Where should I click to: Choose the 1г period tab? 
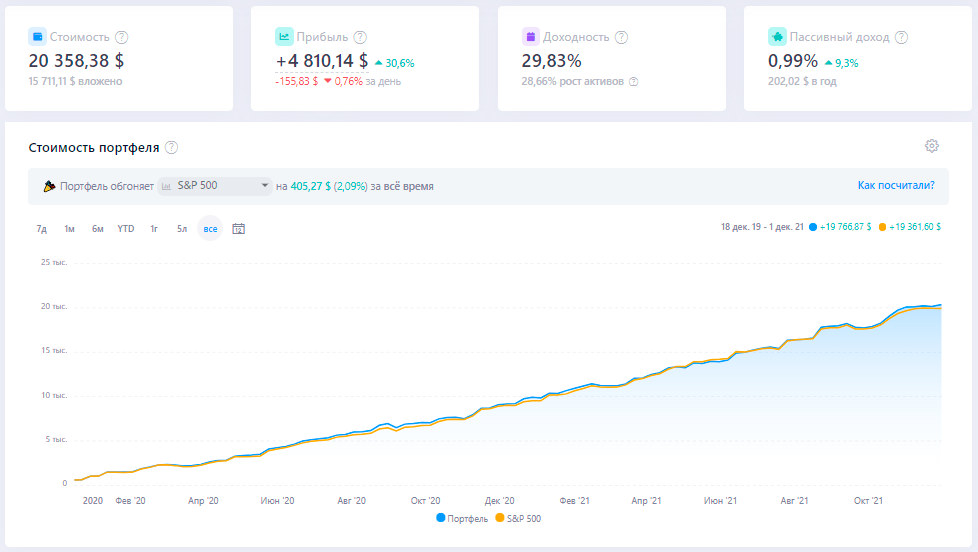pyautogui.click(x=154, y=229)
